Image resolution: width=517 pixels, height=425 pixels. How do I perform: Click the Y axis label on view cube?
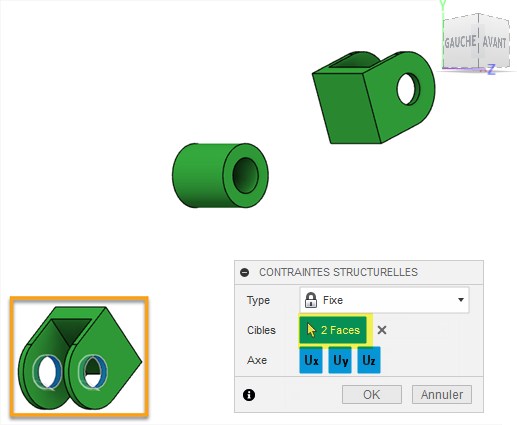(x=443, y=5)
